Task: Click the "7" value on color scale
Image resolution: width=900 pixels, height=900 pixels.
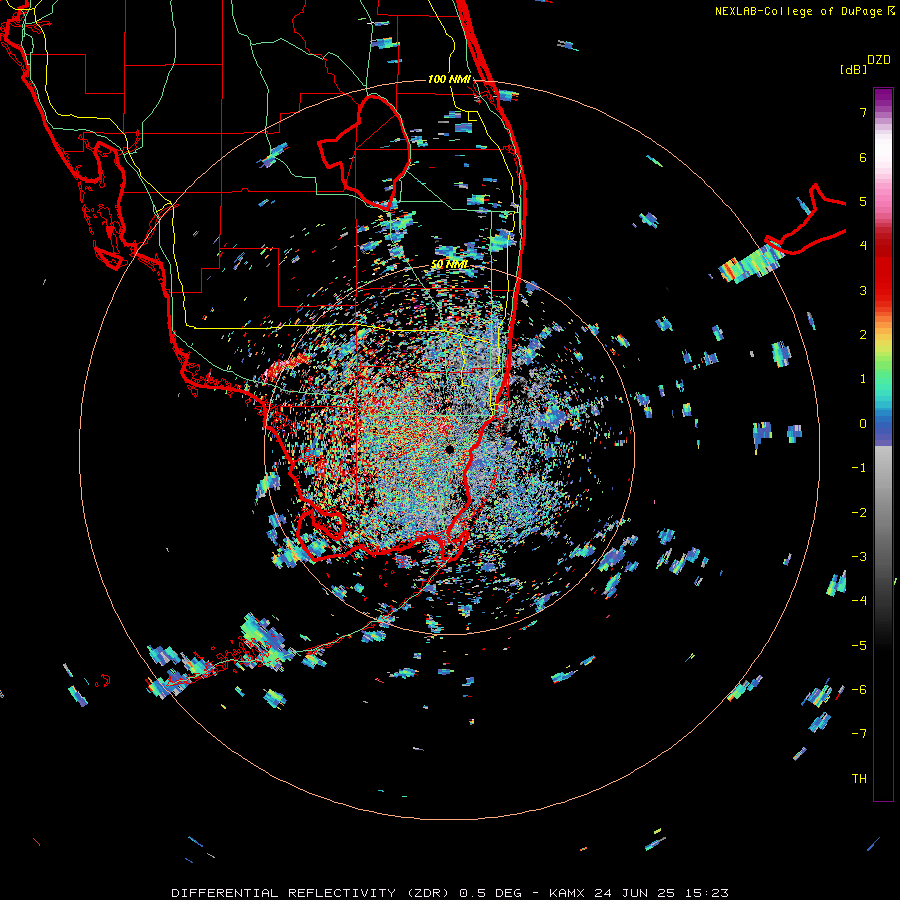Action: tap(863, 112)
